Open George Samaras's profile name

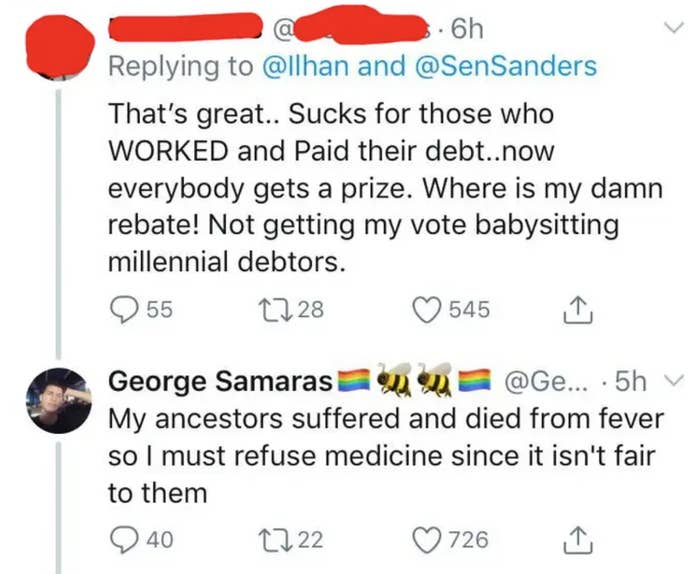click(221, 382)
